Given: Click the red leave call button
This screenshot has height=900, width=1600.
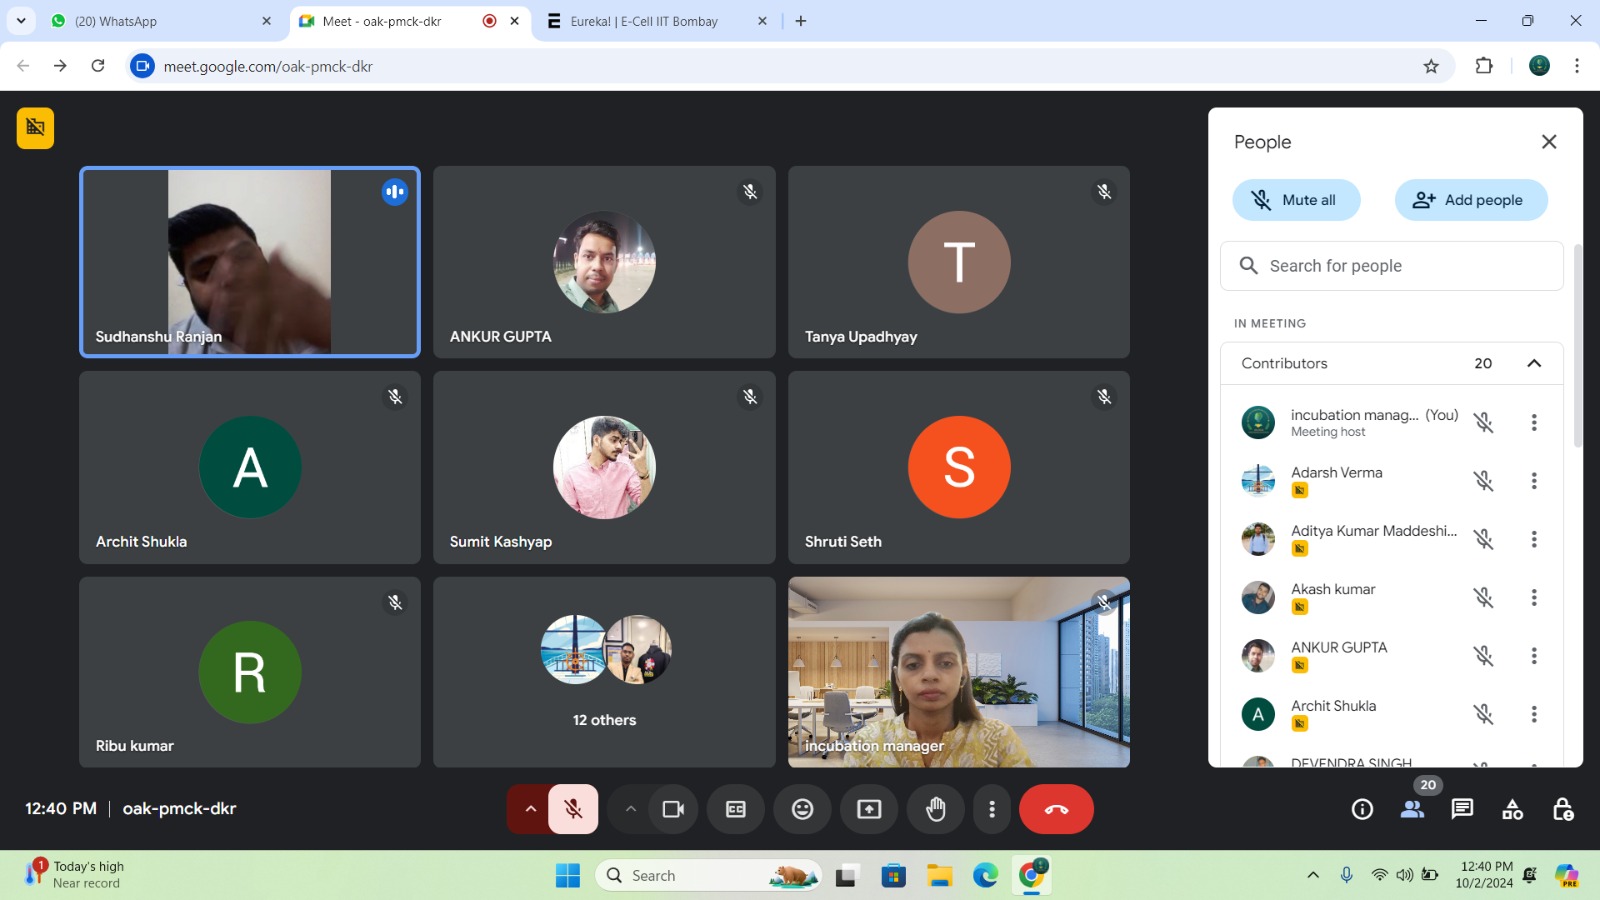Looking at the screenshot, I should coord(1056,809).
